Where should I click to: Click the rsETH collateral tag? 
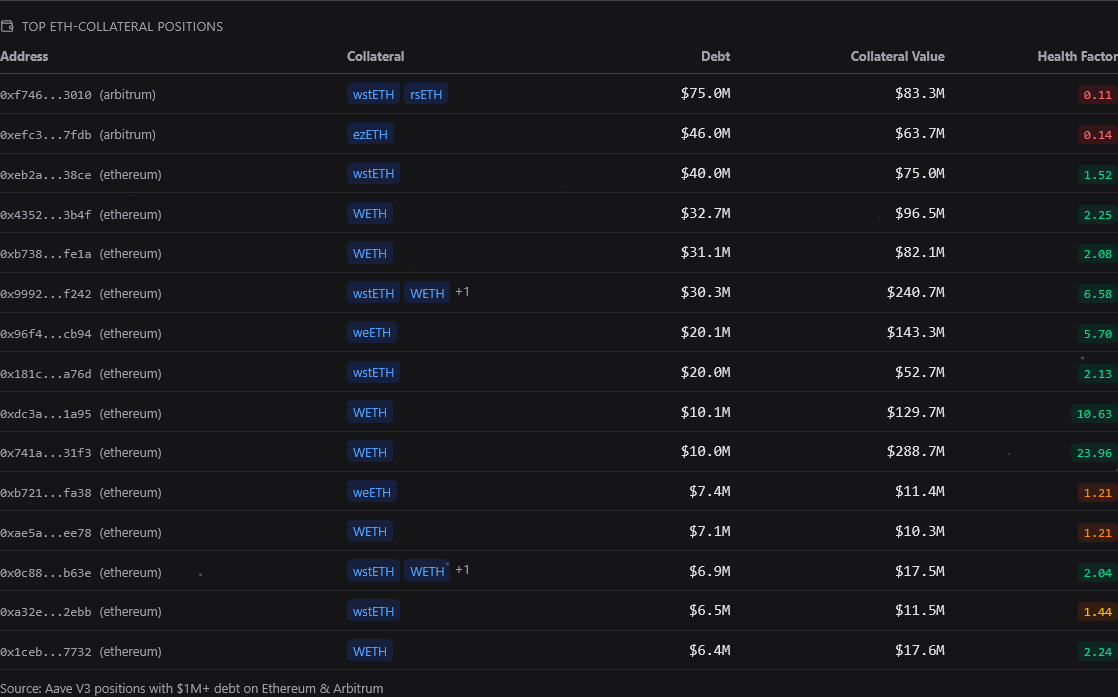426,95
